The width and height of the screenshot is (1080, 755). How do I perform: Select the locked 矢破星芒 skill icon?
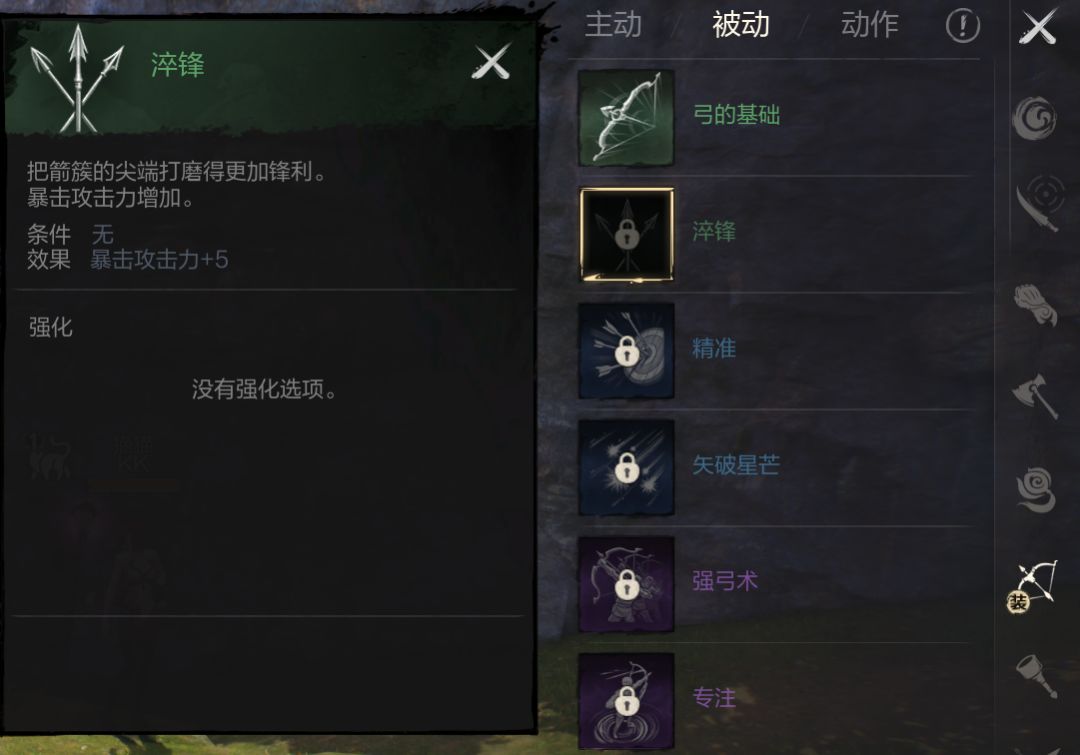pos(626,468)
